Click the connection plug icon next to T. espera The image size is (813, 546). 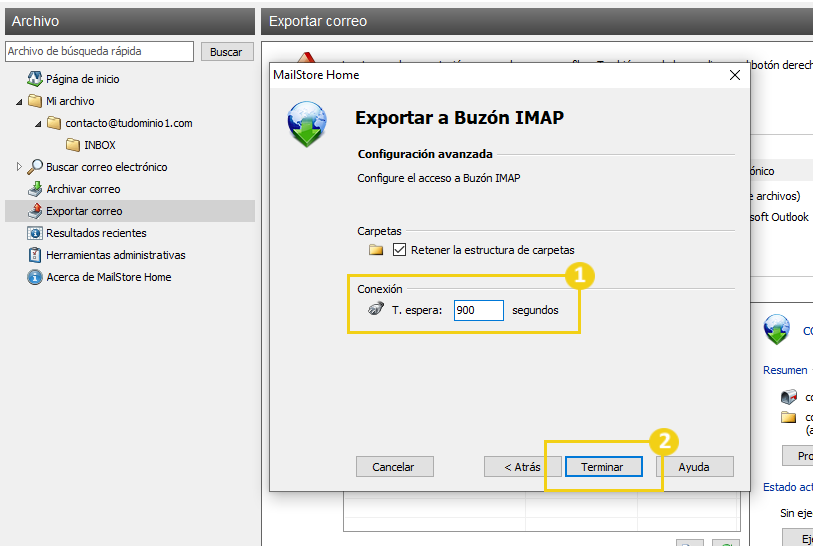tap(376, 309)
